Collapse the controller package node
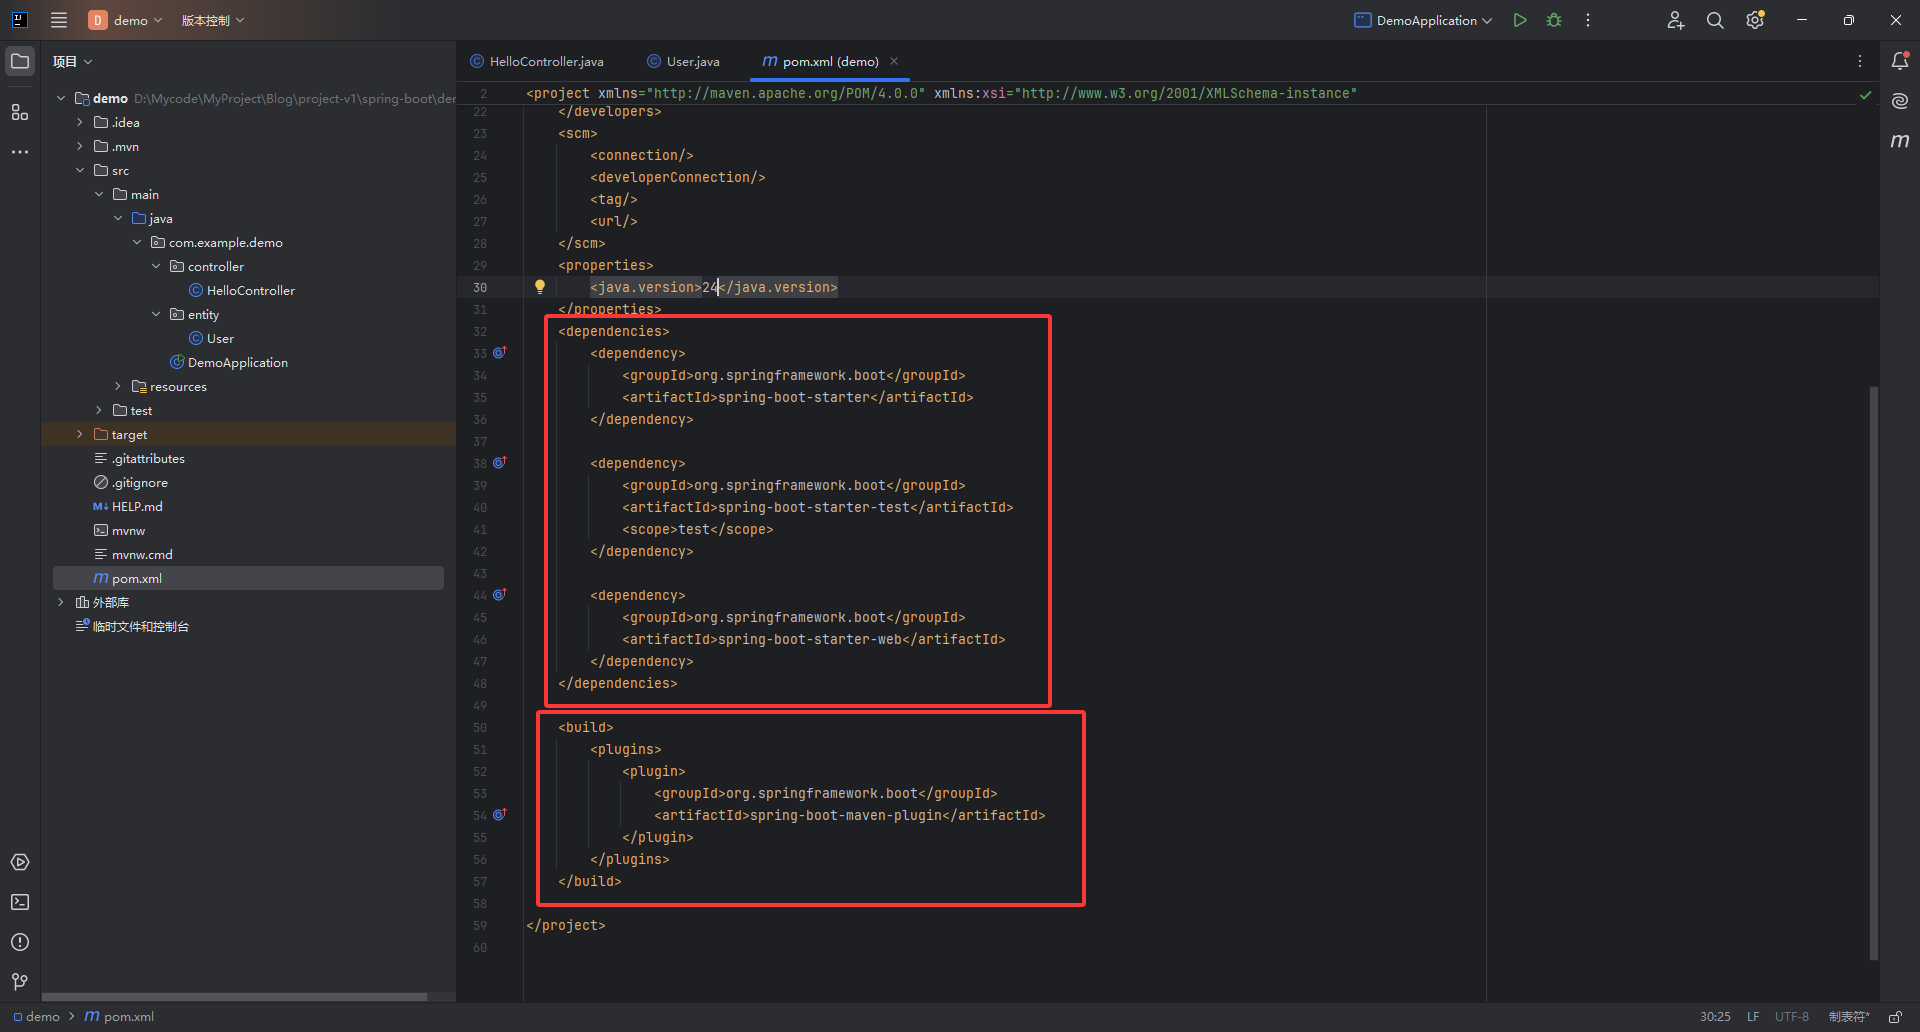The height and width of the screenshot is (1032, 1920). (156, 267)
